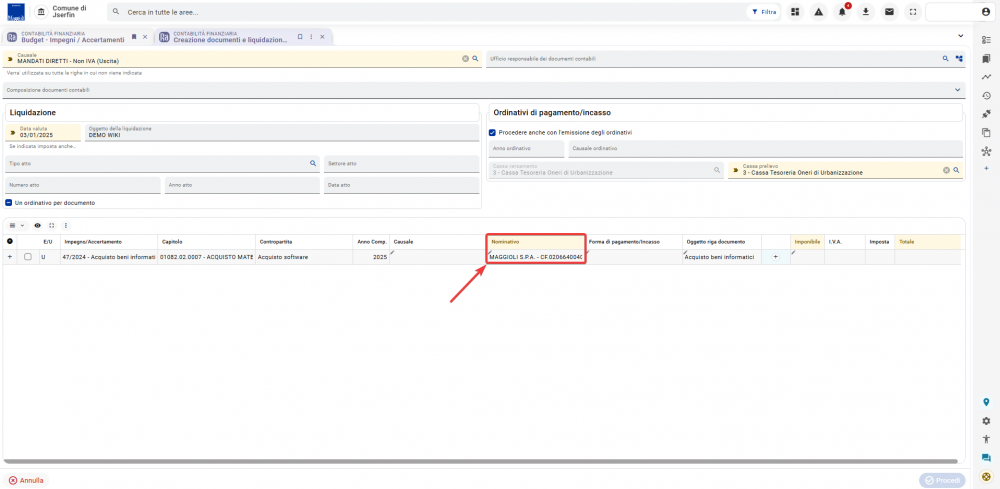Viewport: 1000px width, 489px height.
Task: Close the Creazione documenti e liquidazion... tab
Action: (322, 37)
